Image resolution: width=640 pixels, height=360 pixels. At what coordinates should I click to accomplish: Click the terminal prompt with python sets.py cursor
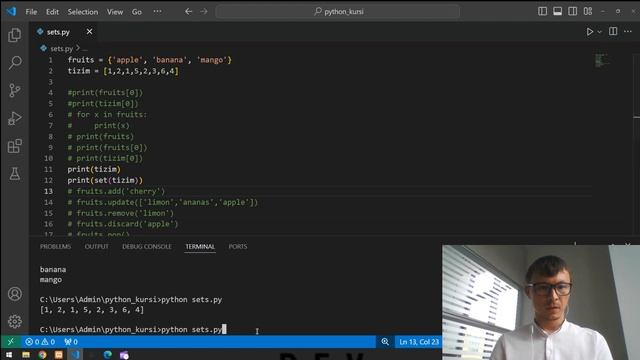pyautogui.click(x=133, y=329)
